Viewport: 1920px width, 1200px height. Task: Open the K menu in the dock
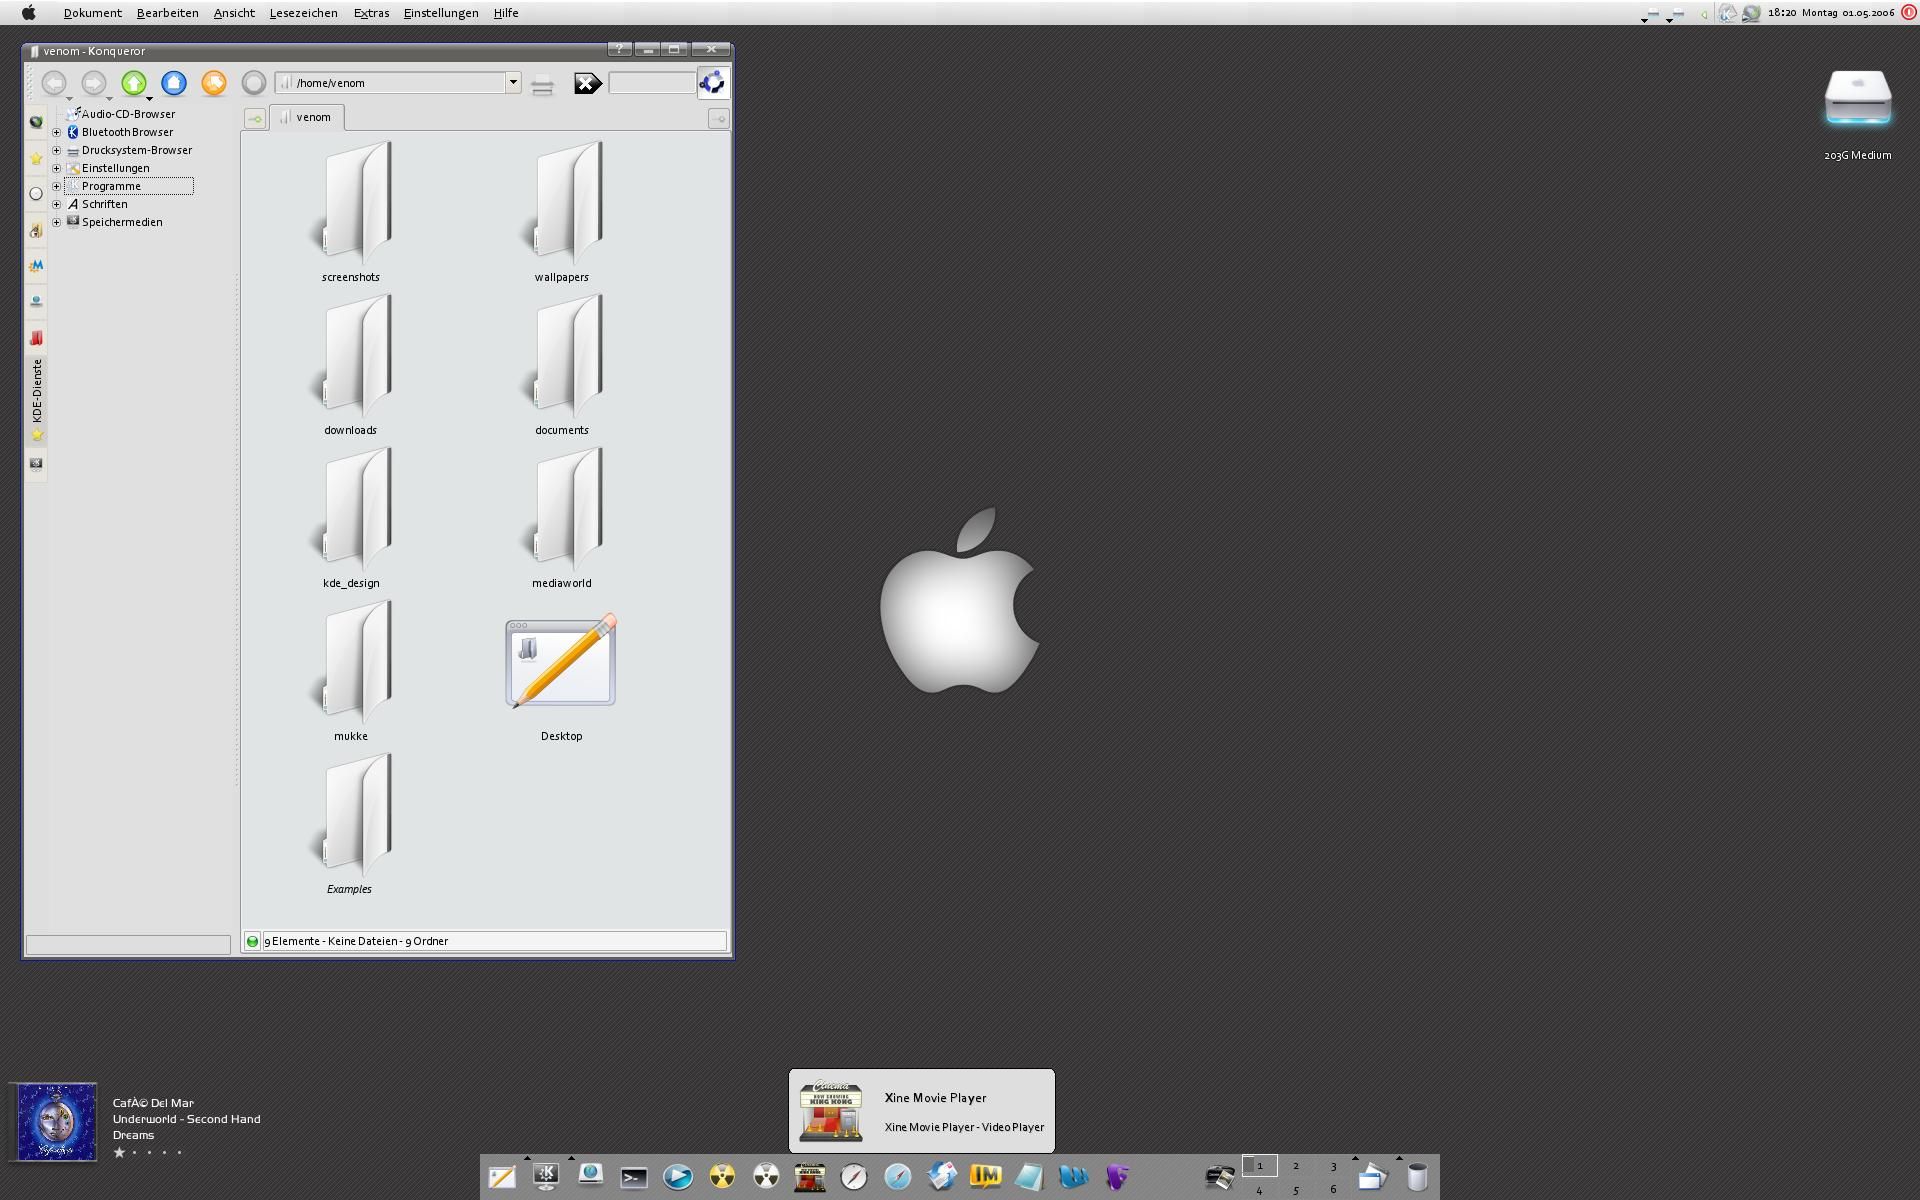tap(546, 1177)
